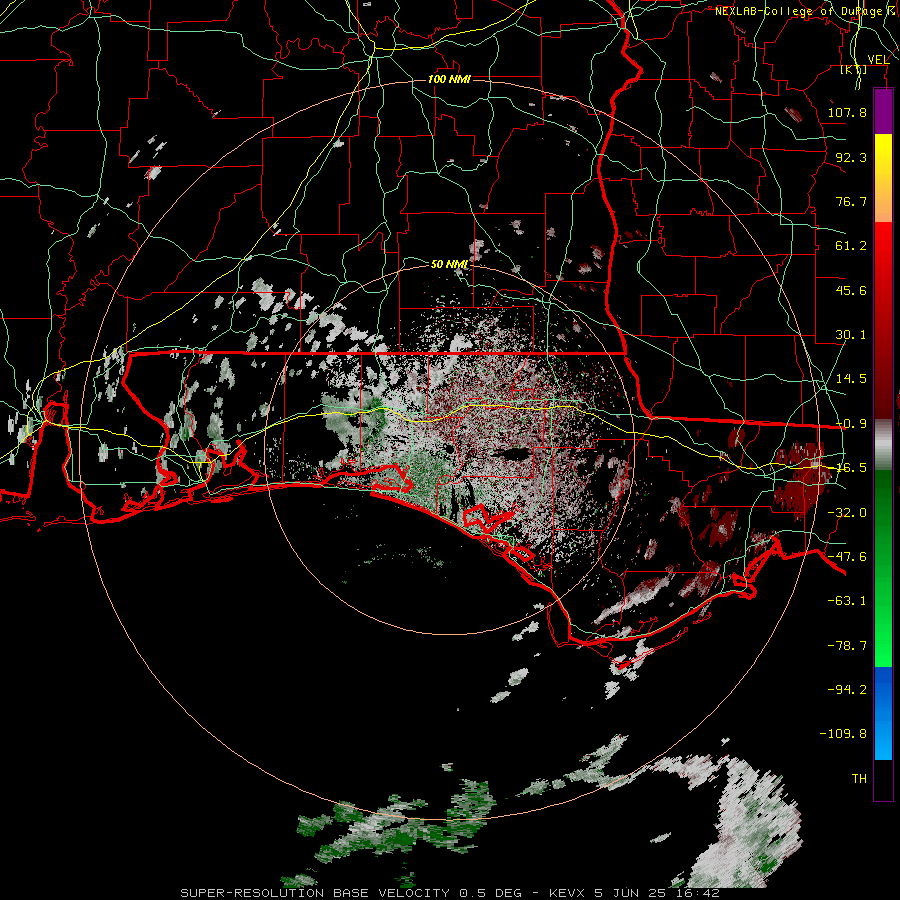Select the 61.2 velocity scale value
Viewport: 900px width, 900px height.
point(851,246)
